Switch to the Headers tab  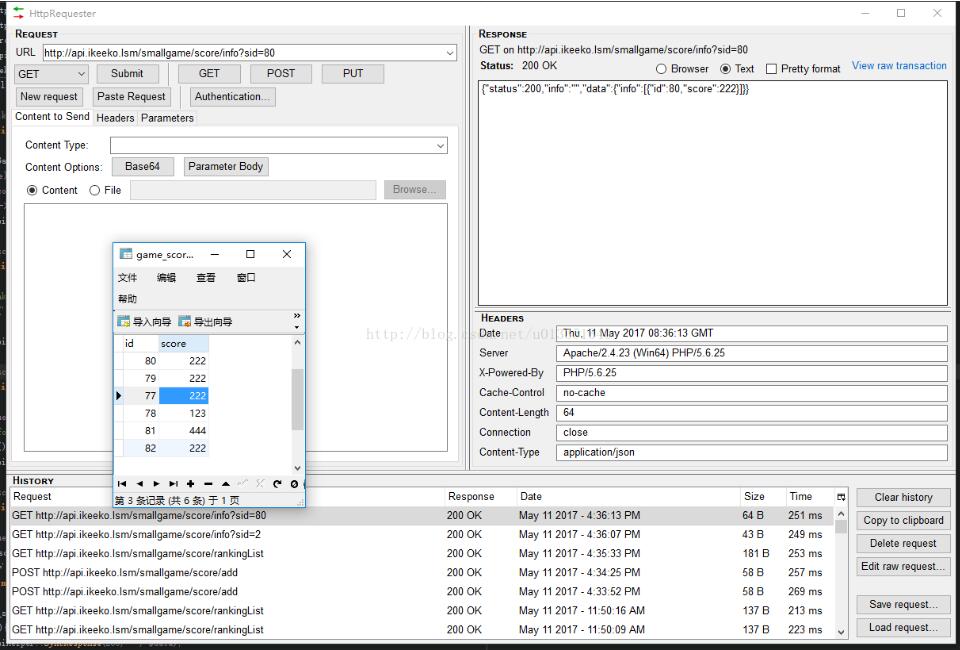click(x=115, y=118)
